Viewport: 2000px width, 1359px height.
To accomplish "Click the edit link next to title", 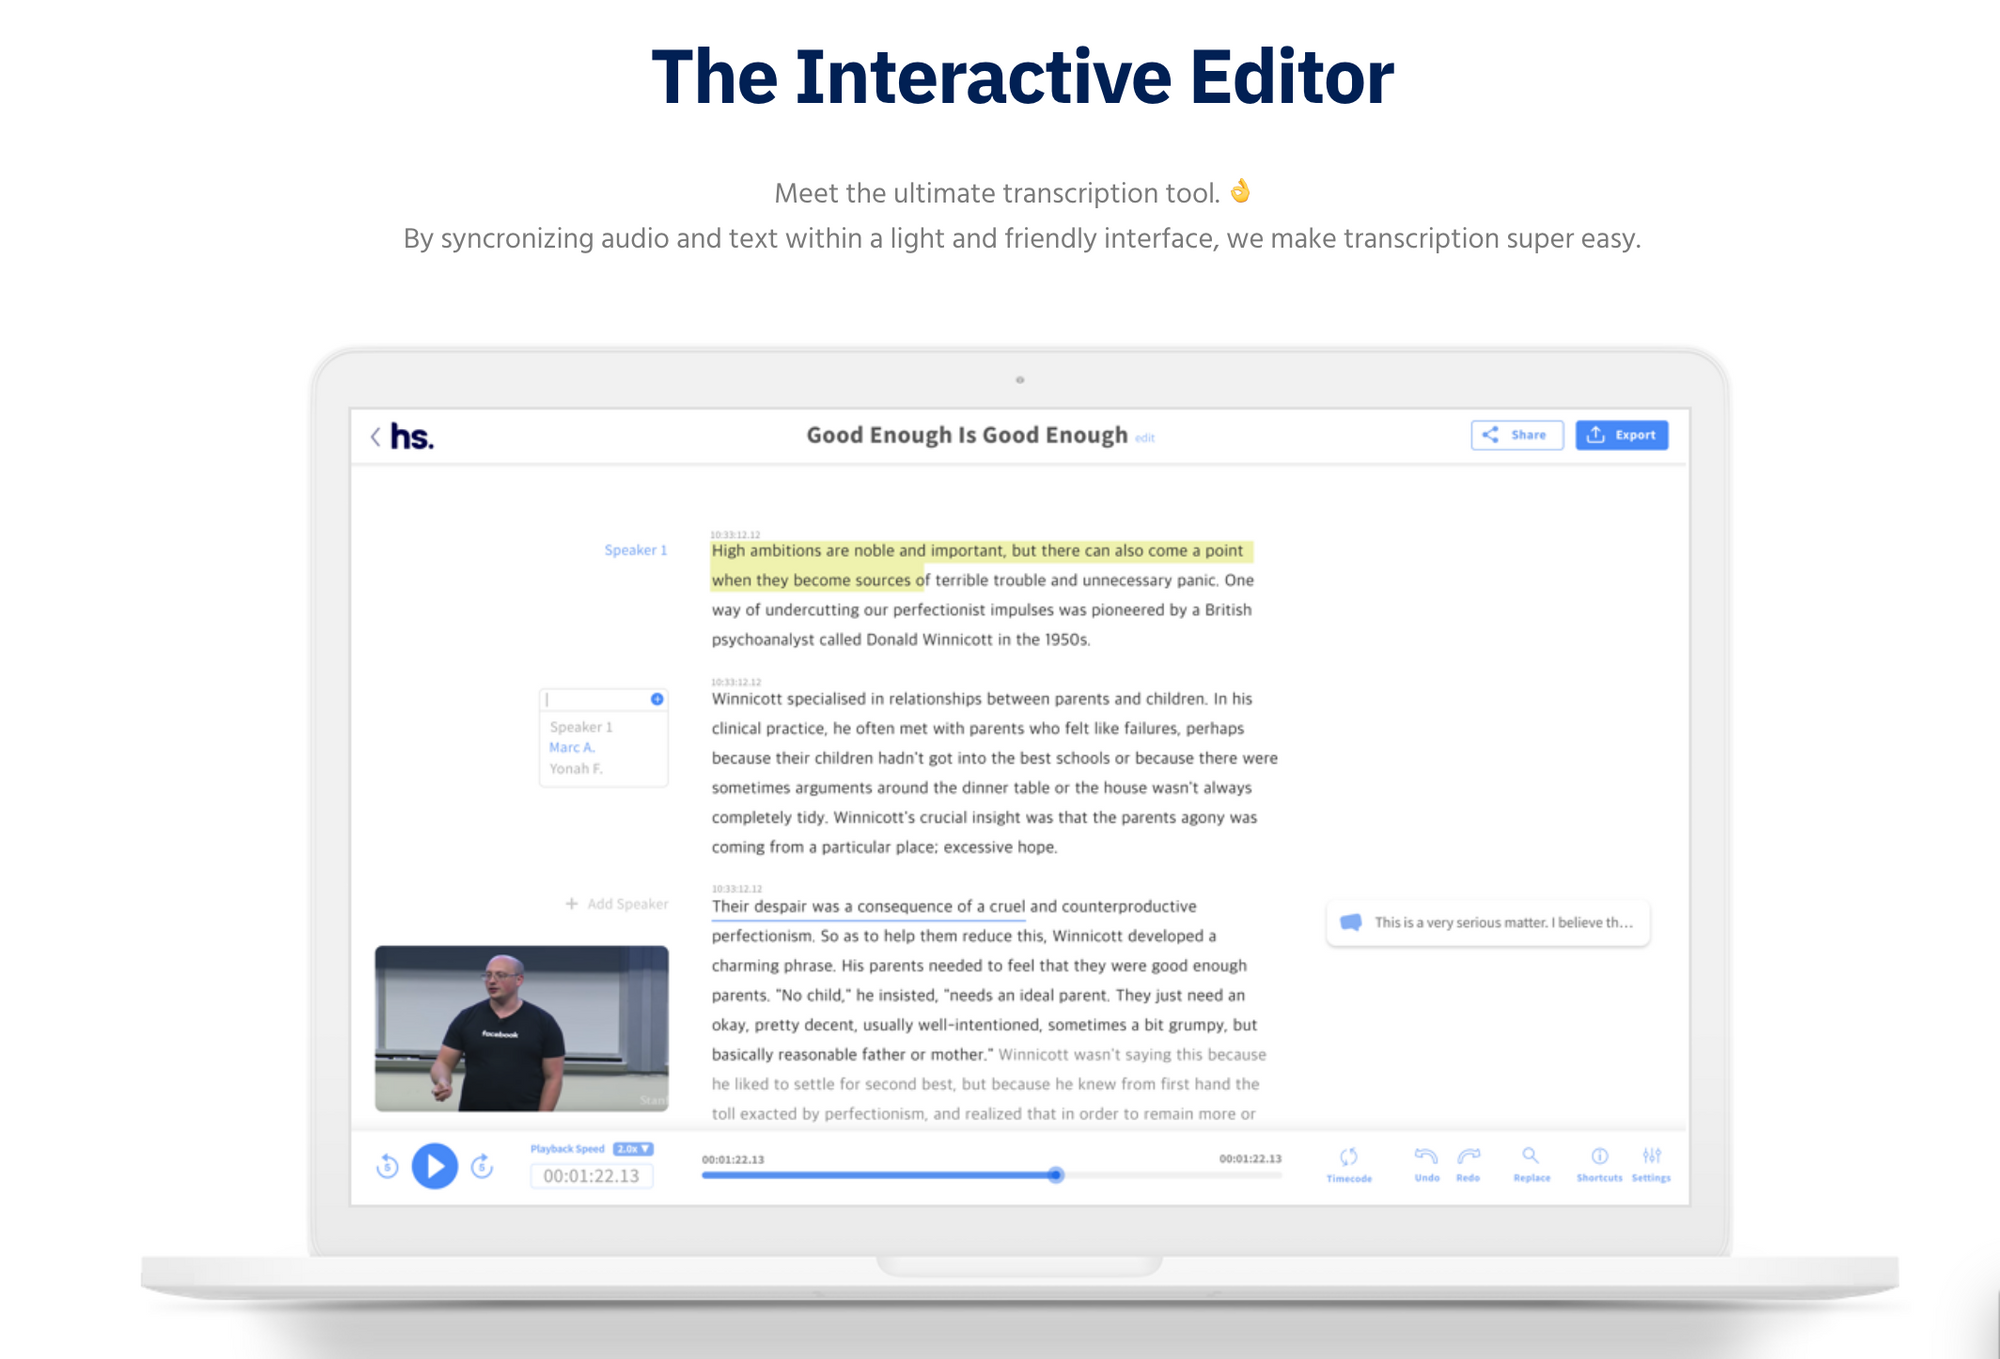I will [1145, 438].
